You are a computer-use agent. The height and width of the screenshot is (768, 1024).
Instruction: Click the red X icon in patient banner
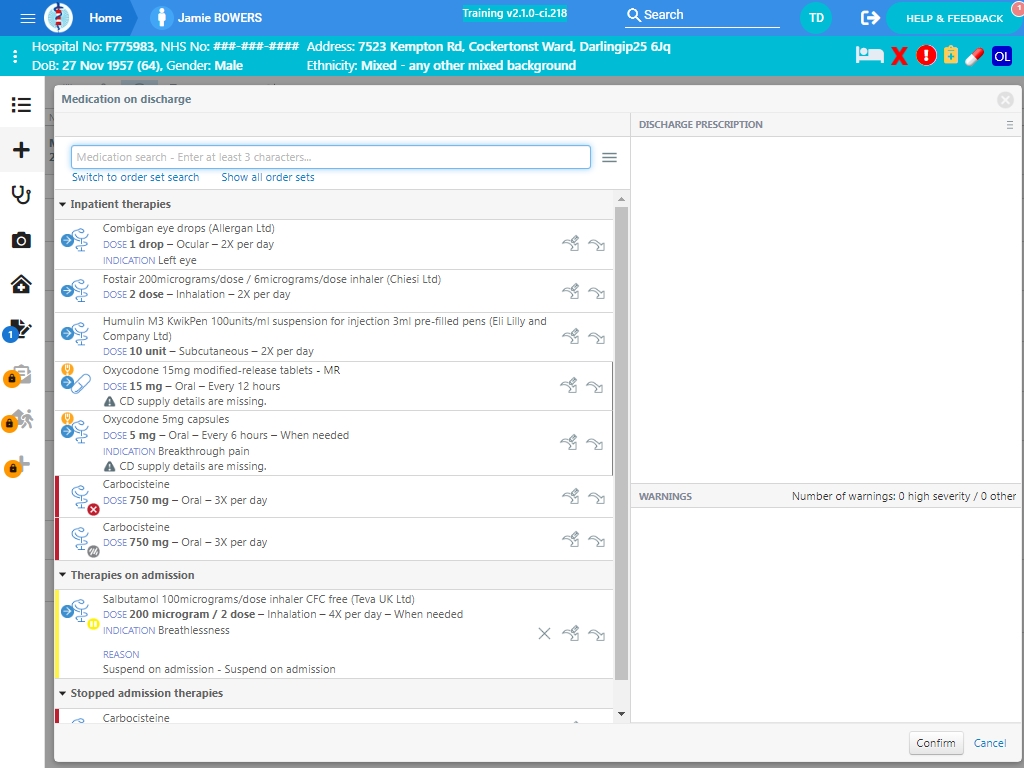coord(899,56)
